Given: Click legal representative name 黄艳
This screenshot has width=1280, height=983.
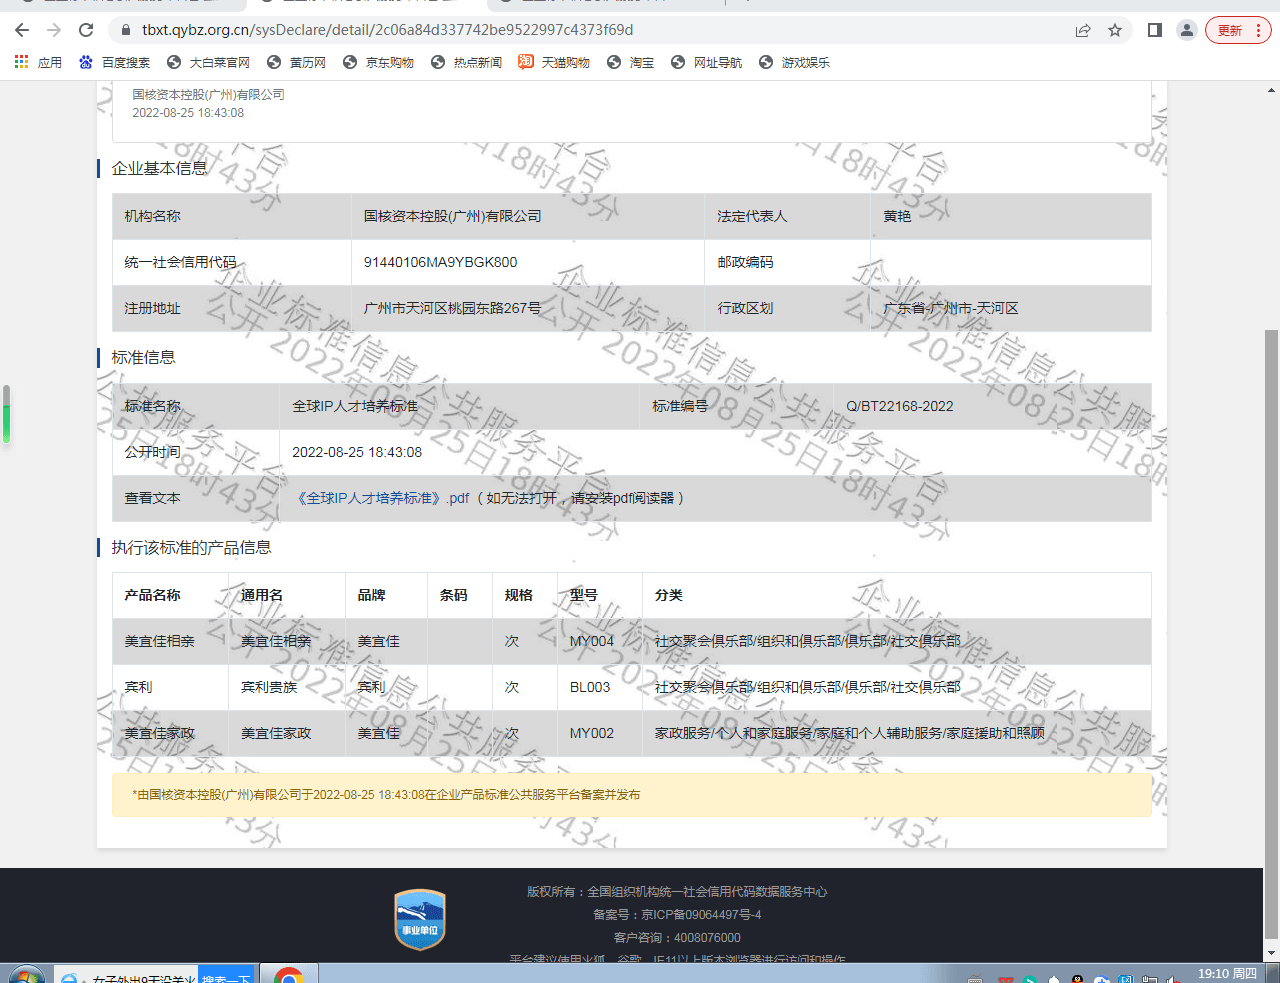Looking at the screenshot, I should [x=897, y=216].
